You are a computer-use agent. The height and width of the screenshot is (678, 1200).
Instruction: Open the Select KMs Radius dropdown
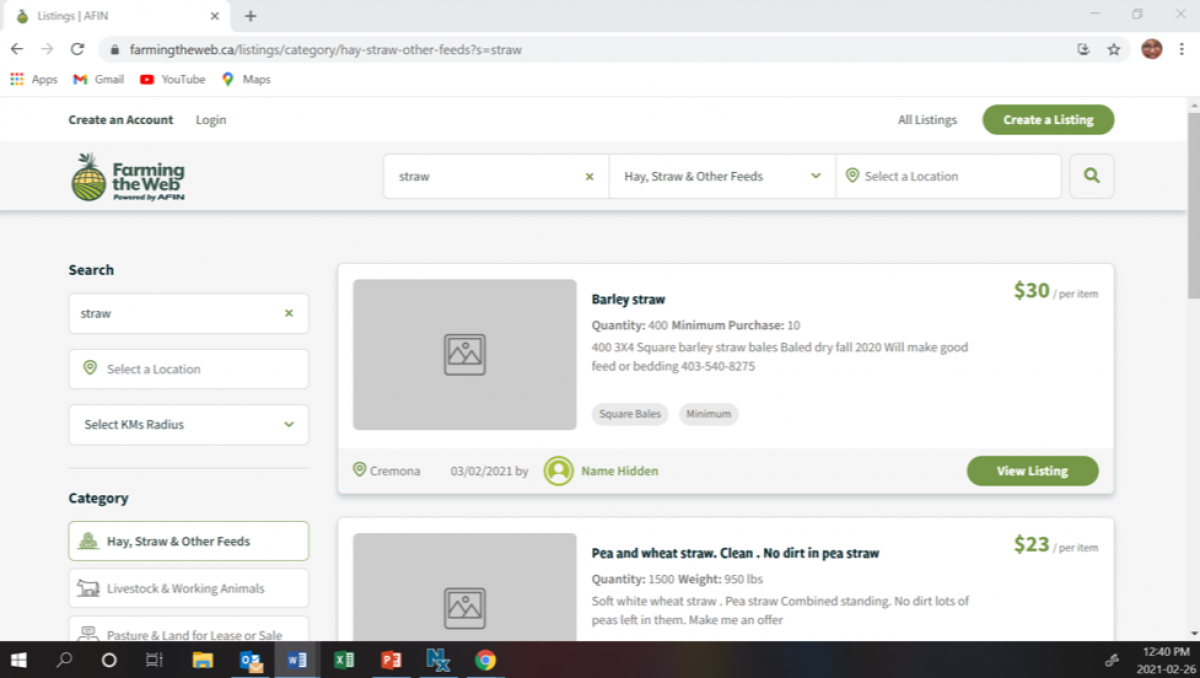pos(189,424)
